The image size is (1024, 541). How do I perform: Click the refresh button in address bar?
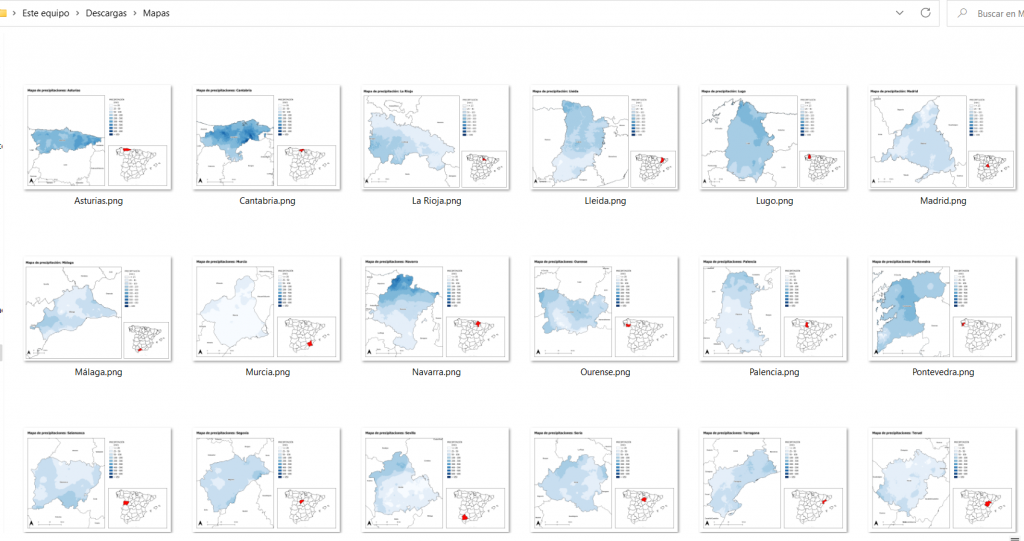[x=925, y=13]
